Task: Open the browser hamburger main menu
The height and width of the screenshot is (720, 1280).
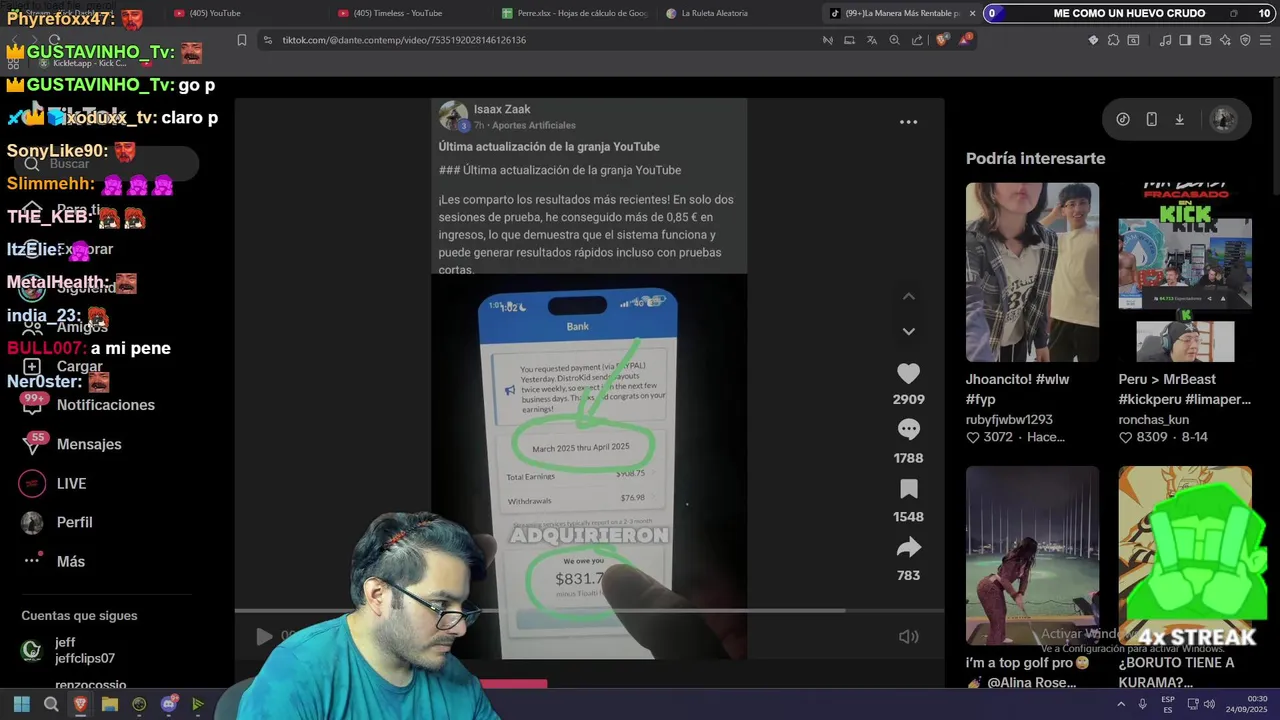Action: click(1265, 40)
